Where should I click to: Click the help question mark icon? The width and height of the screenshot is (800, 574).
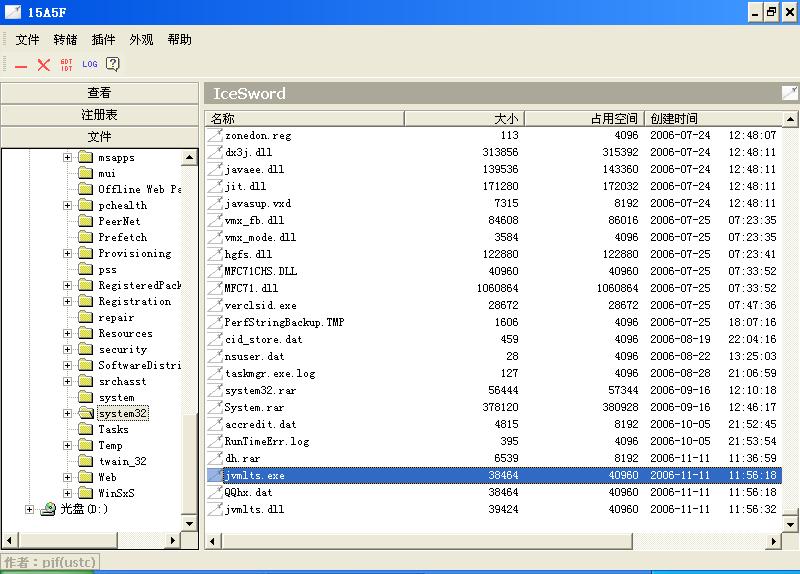click(x=113, y=65)
